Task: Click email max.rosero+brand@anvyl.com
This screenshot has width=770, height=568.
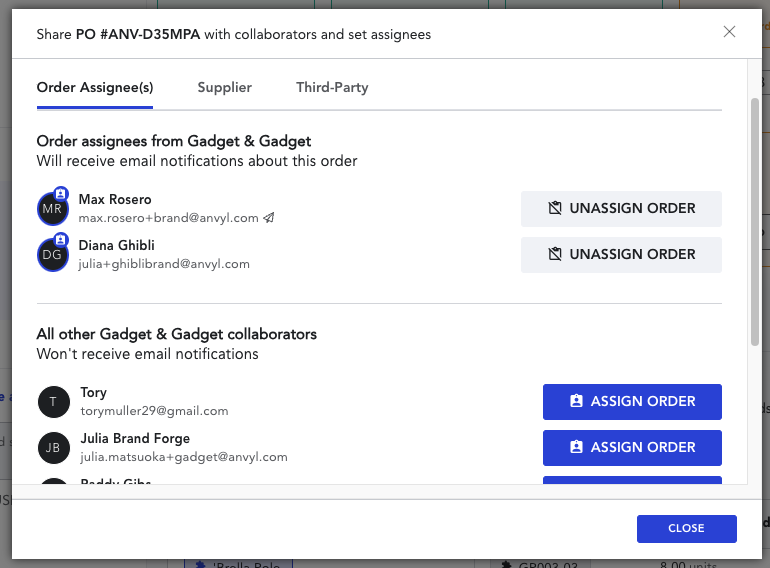Action: 168,218
